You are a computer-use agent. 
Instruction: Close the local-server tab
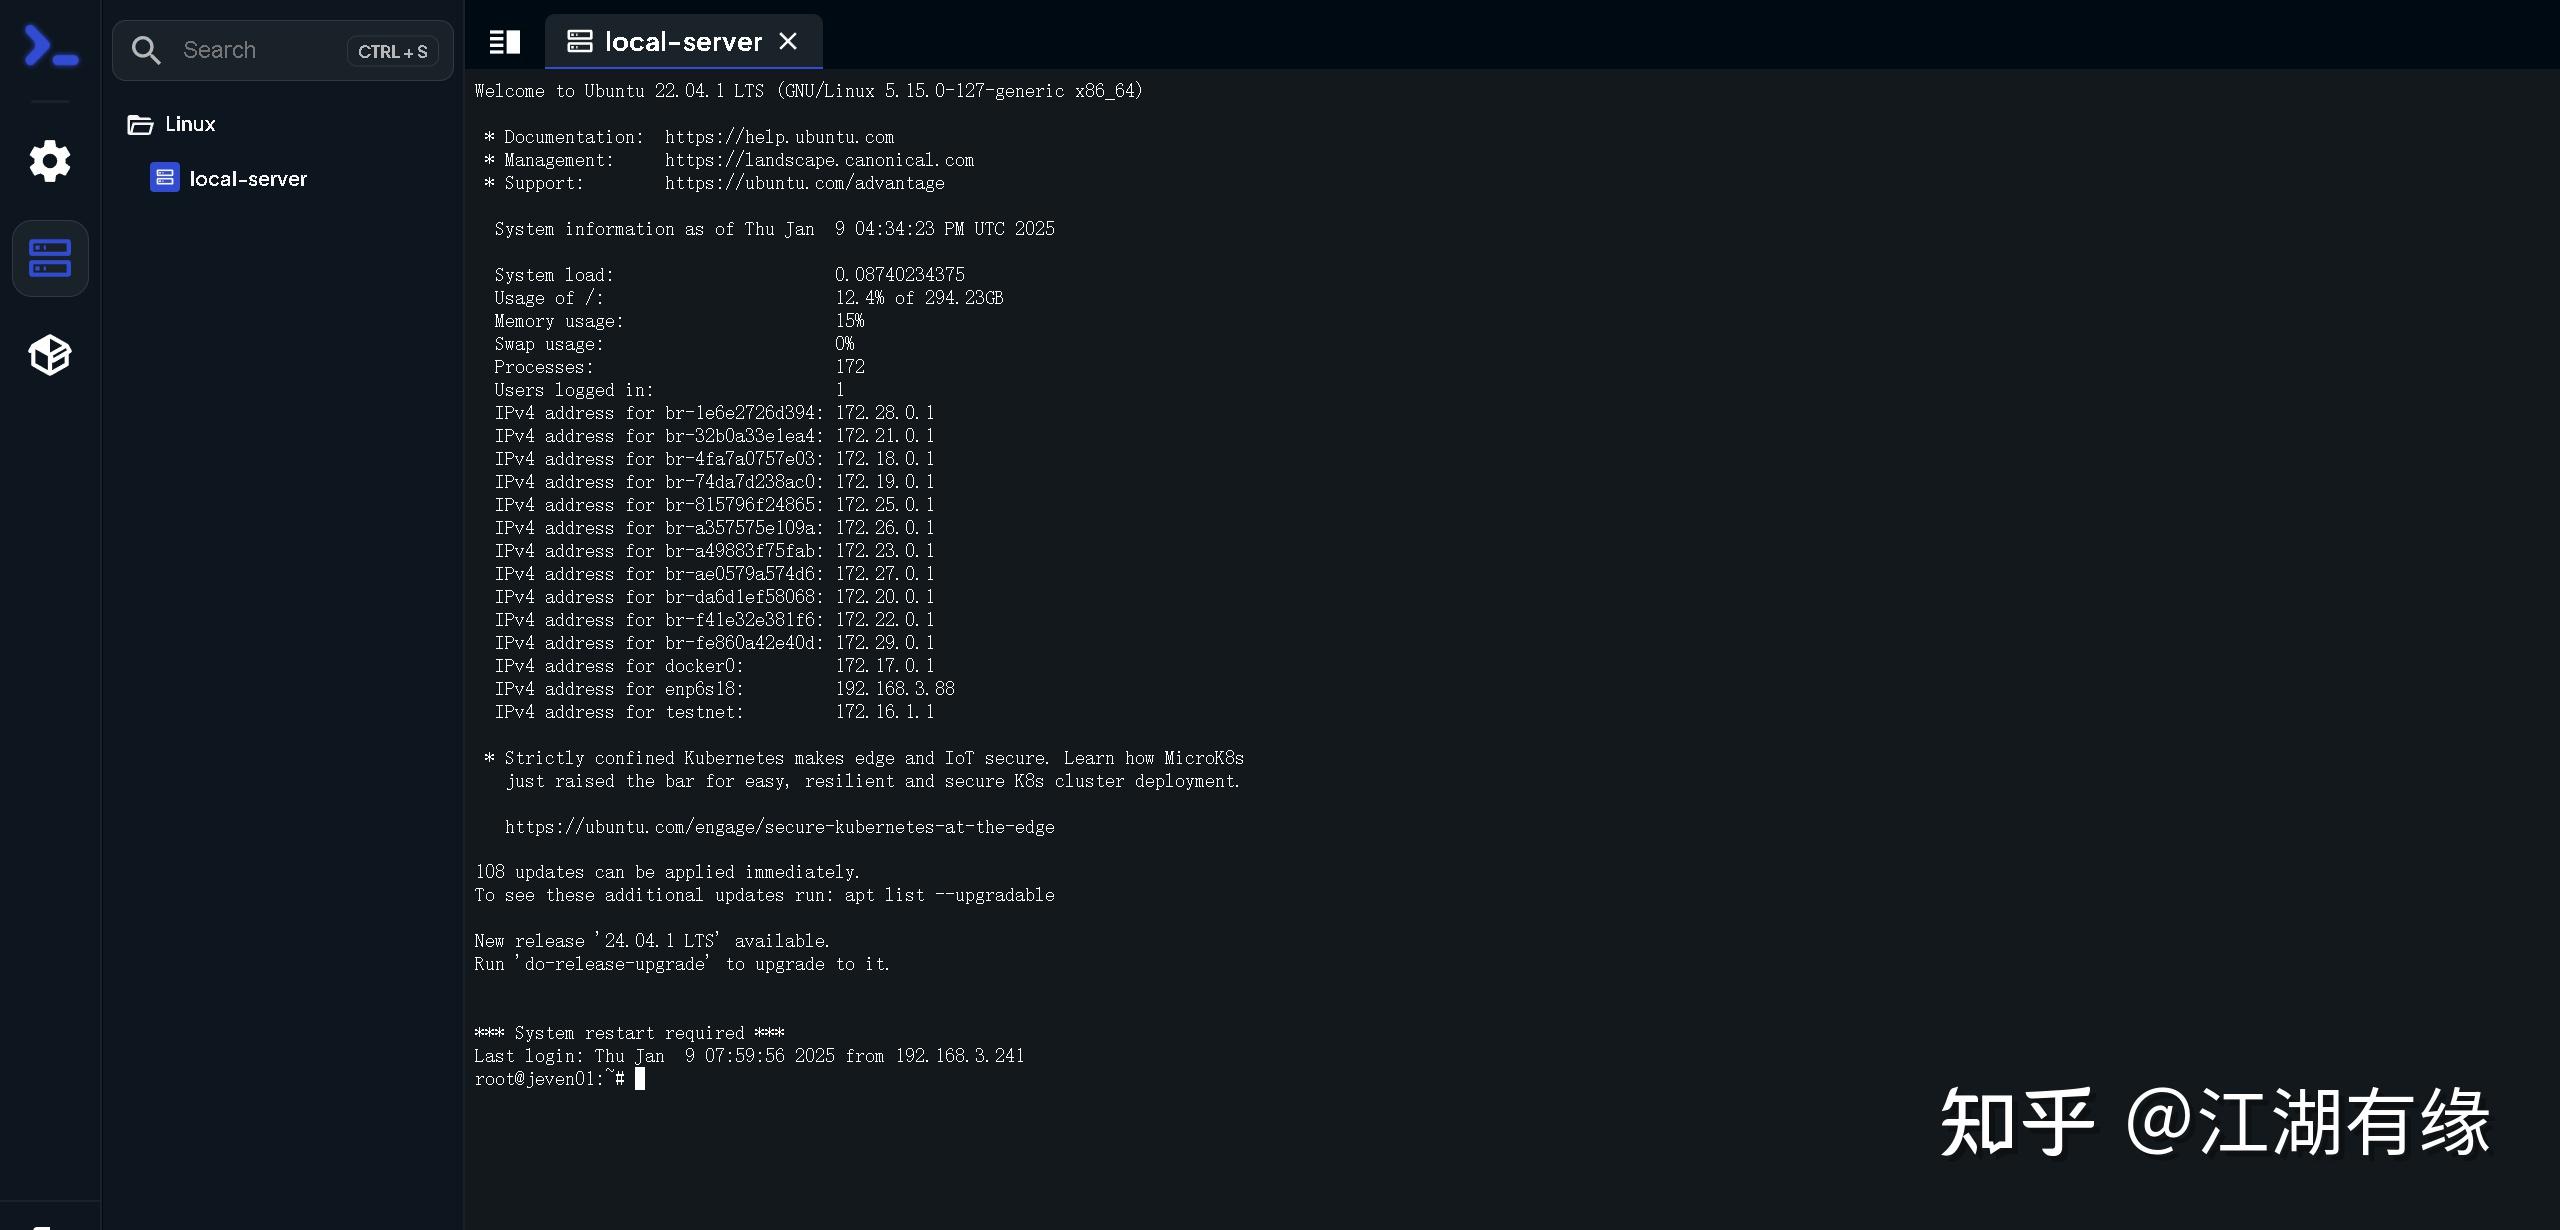pyautogui.click(x=789, y=41)
